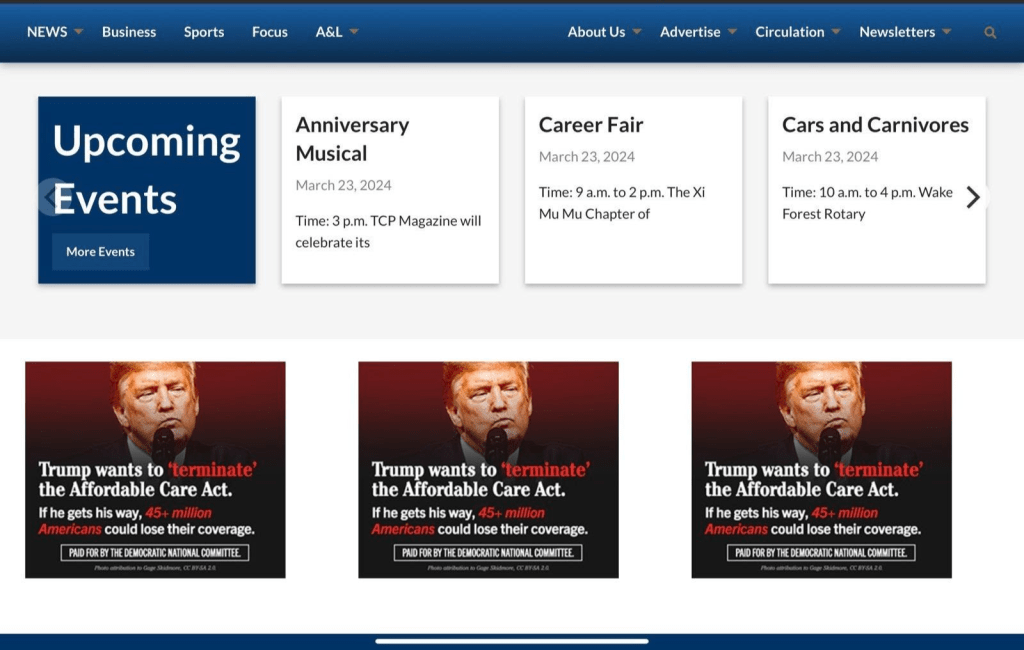Select the Focus menu item

(x=270, y=32)
